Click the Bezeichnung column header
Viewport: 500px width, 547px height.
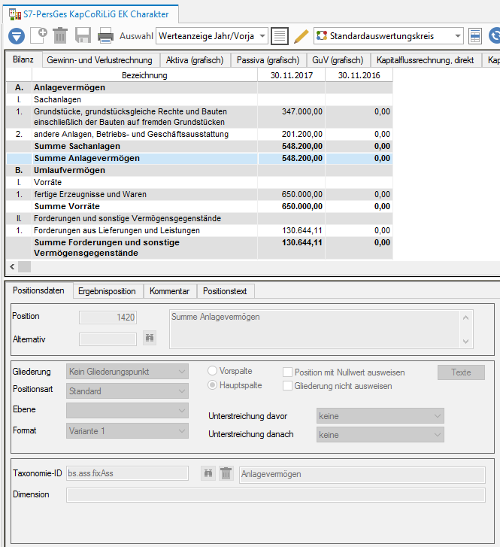144,75
